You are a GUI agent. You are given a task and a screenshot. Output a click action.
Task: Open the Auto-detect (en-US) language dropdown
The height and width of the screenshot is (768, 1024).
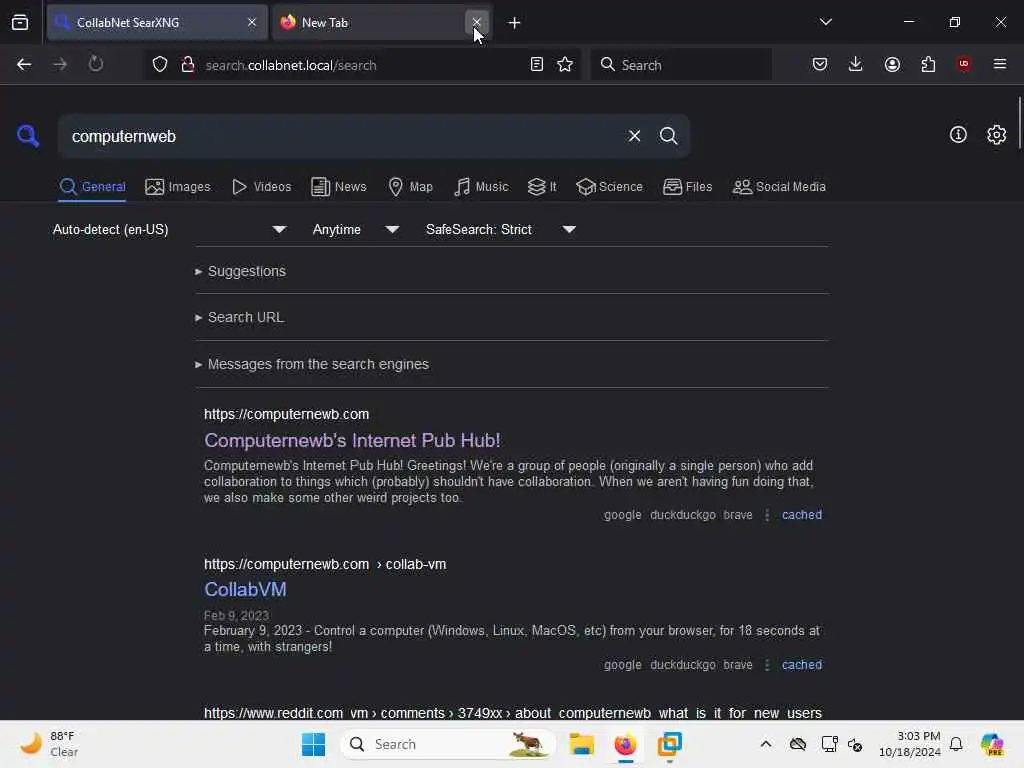169,230
